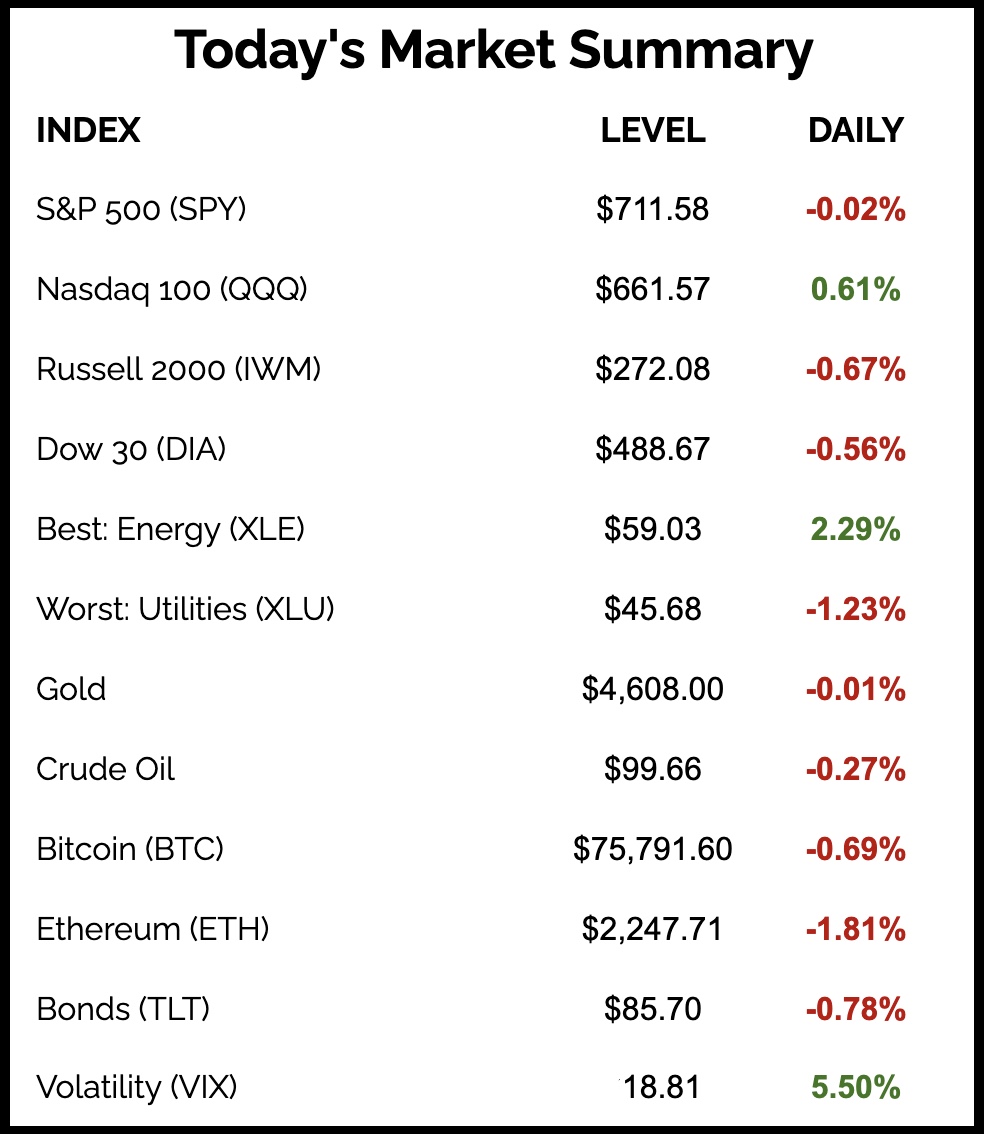
Task: Click the Today's Market Summary title
Action: [493, 52]
